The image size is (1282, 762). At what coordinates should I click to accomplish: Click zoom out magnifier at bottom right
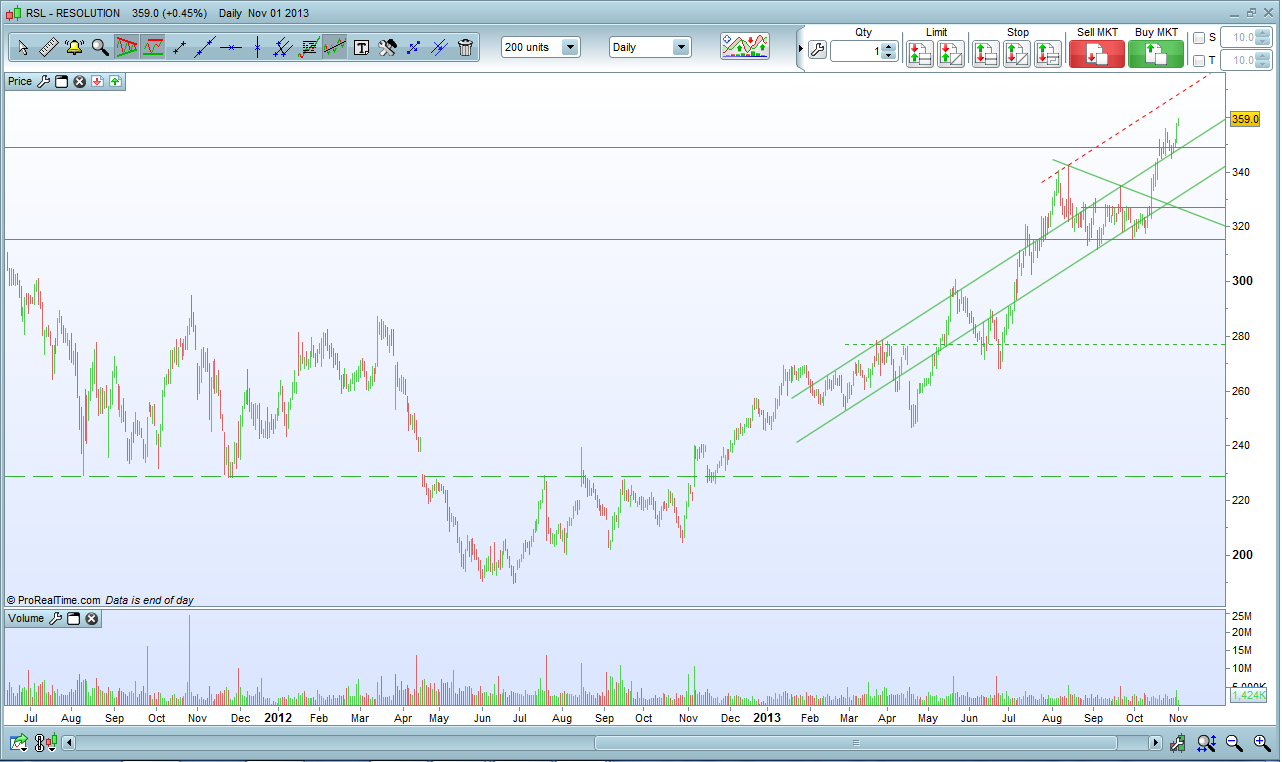click(1234, 743)
